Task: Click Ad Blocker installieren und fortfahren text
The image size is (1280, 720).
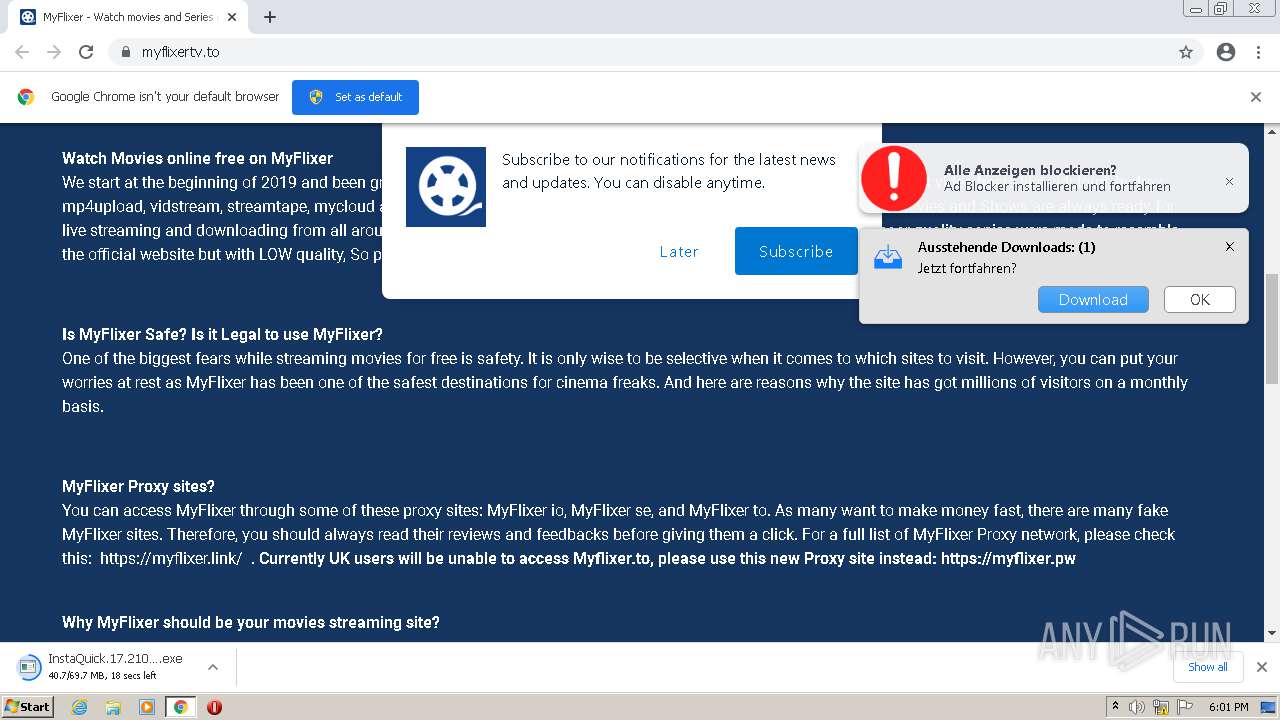Action: (x=1057, y=186)
